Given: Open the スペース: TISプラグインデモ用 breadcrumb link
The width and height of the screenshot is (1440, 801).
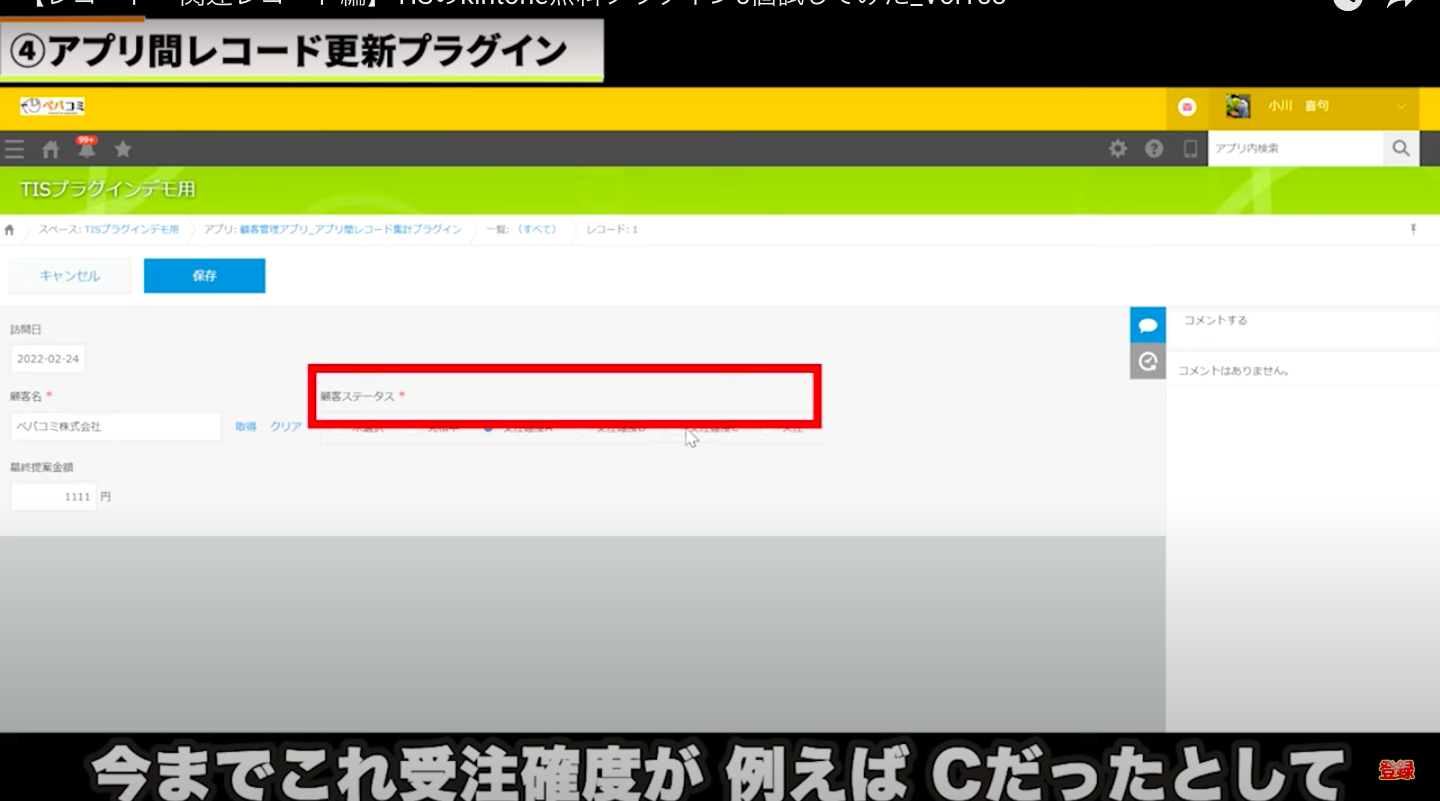Looking at the screenshot, I should click(109, 229).
